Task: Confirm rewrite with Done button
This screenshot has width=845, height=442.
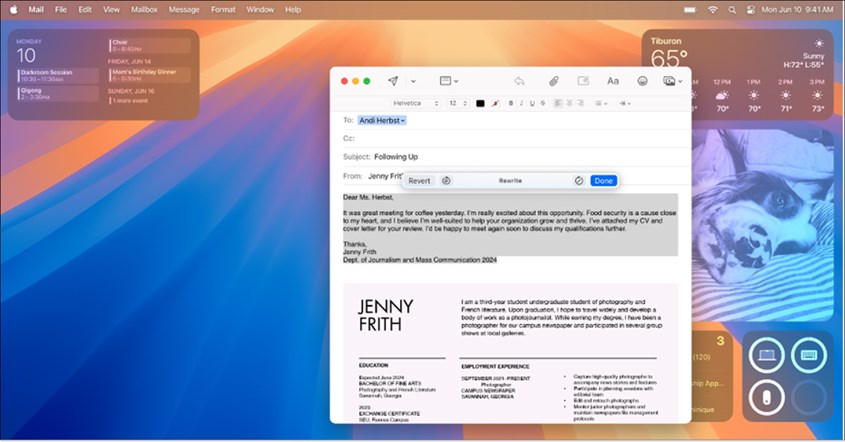Action: (604, 181)
